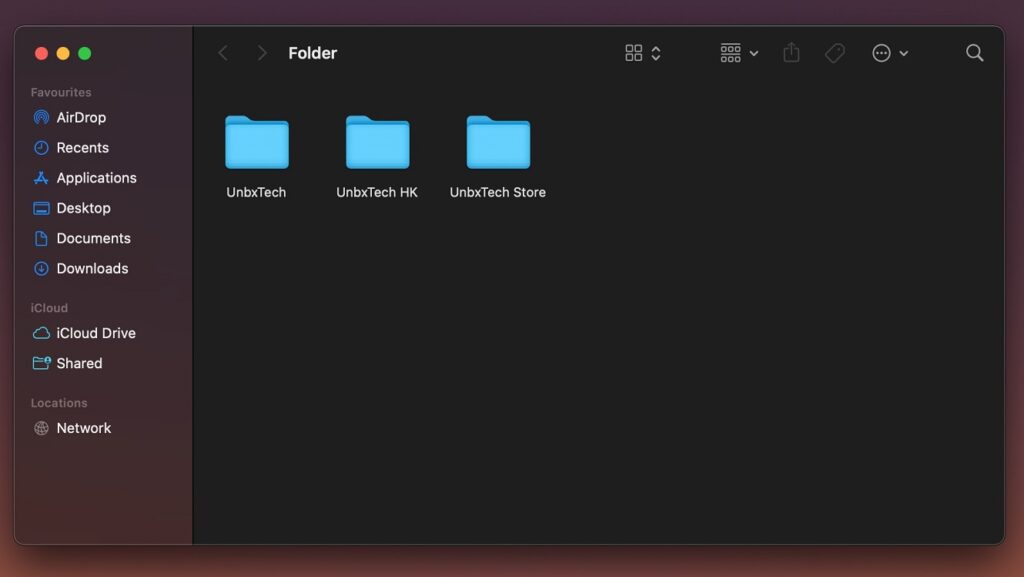Screen dimensions: 1024x577
Task: Open the chevron next to the ellipsis icon
Action: pyautogui.click(x=905, y=53)
